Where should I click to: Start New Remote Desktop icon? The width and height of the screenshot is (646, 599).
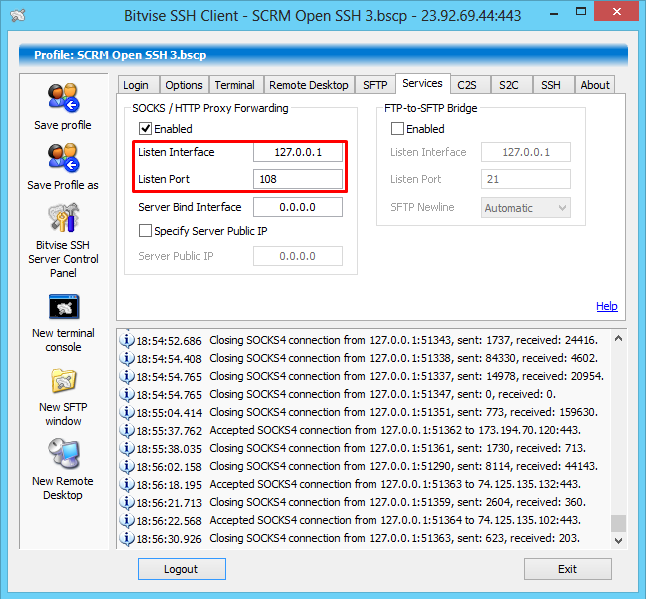pos(64,454)
